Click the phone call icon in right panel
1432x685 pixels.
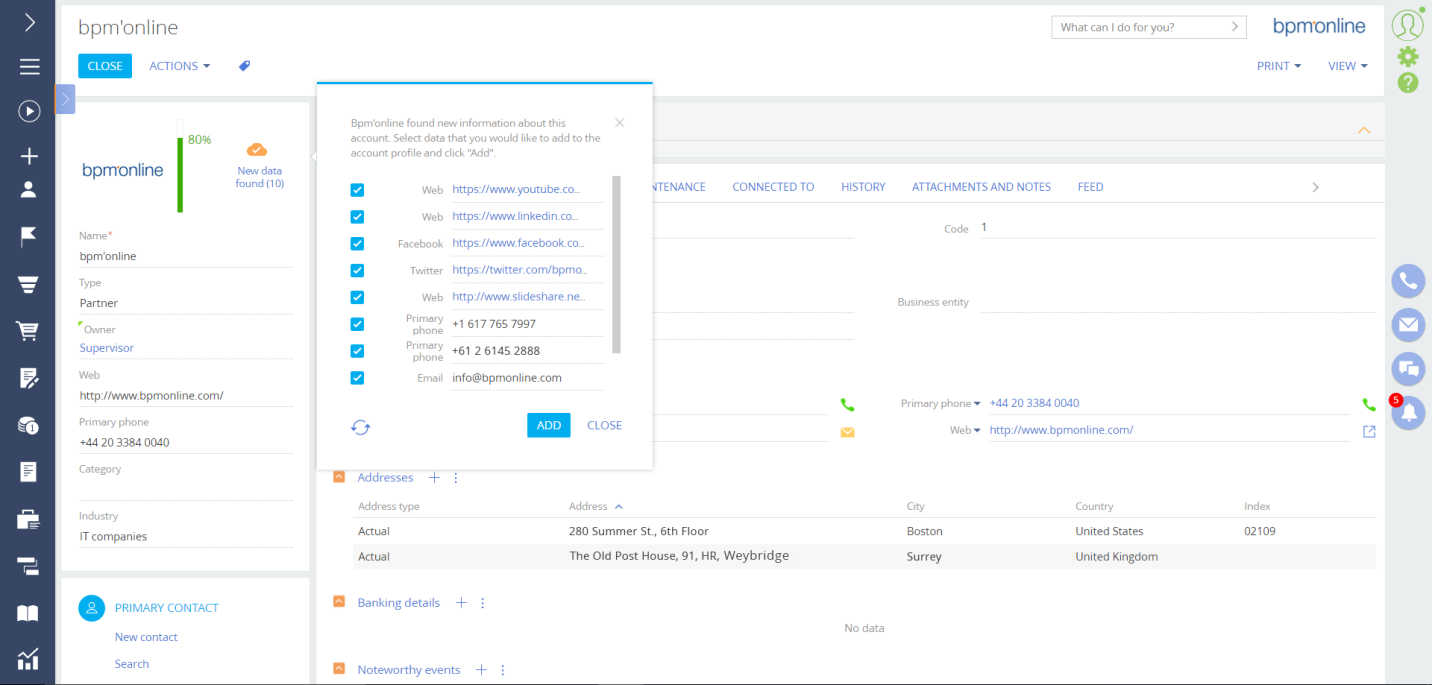(1408, 281)
